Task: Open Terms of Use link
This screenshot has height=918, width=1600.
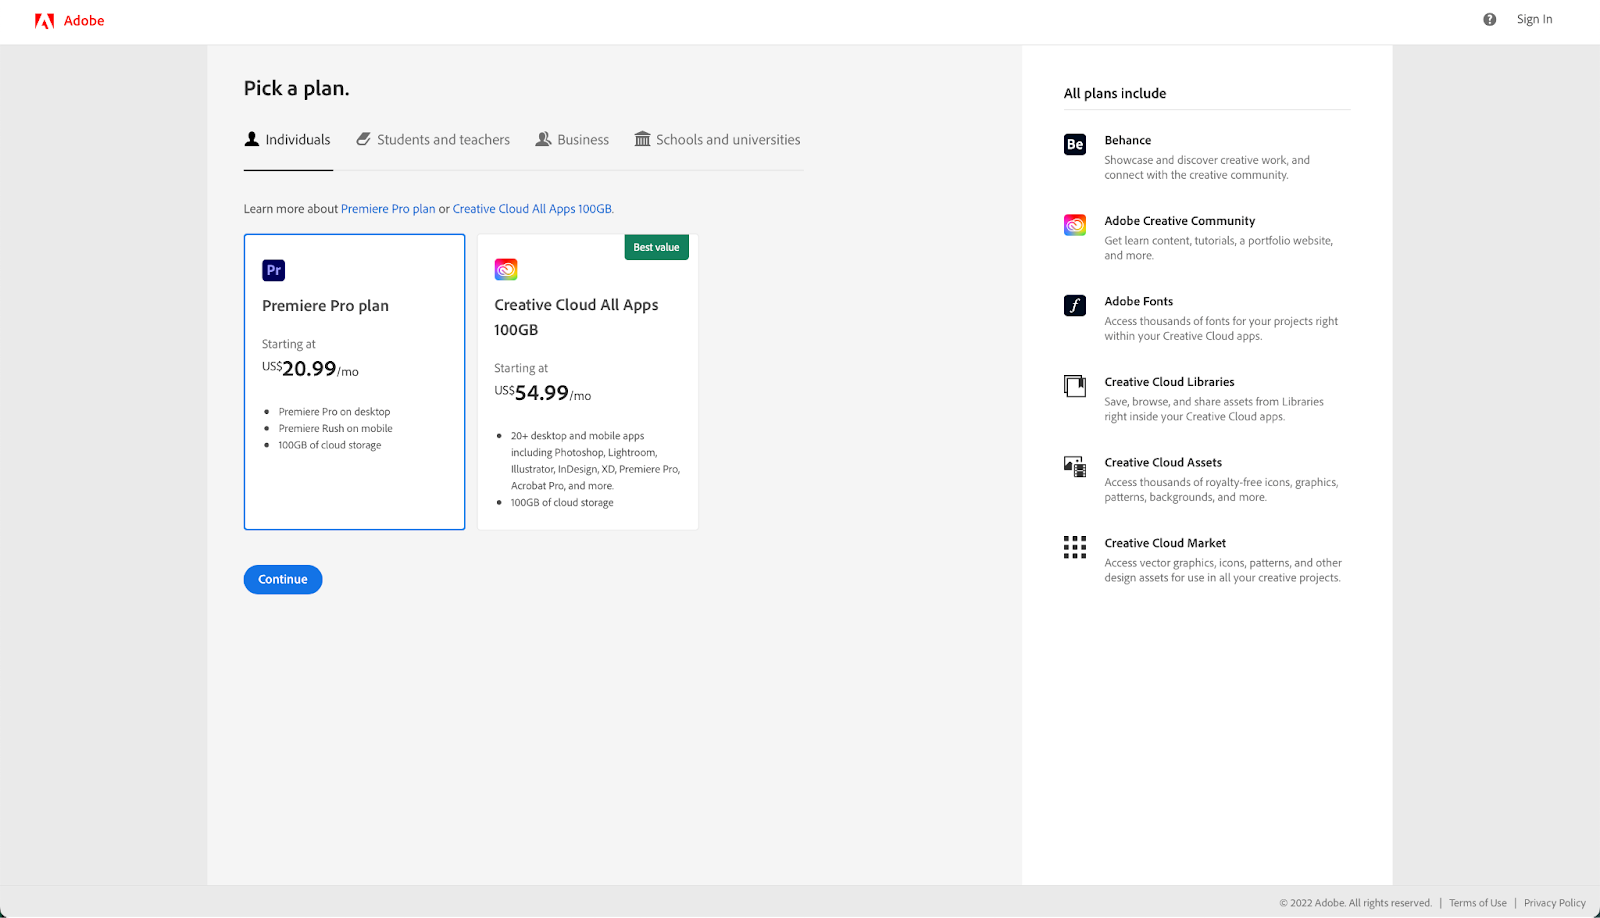Action: point(1477,903)
